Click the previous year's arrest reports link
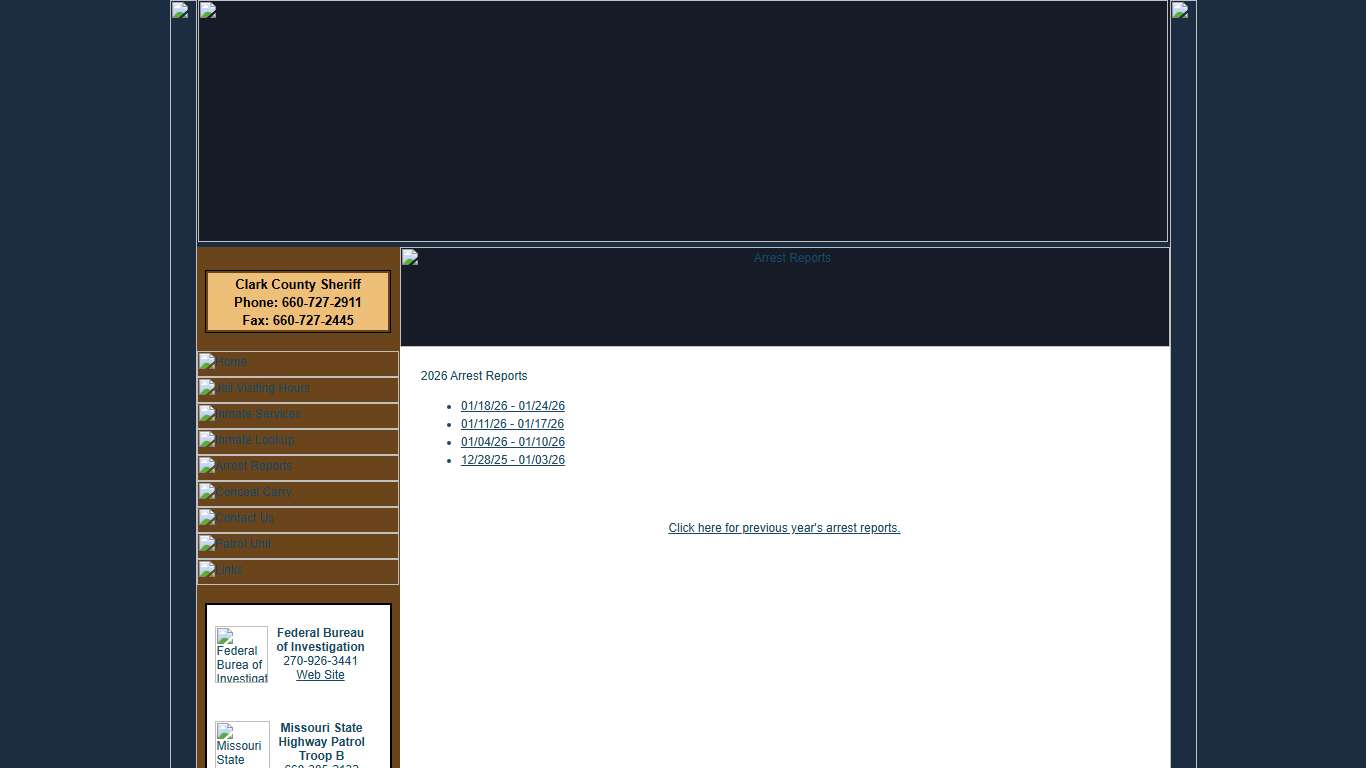The height and width of the screenshot is (768, 1366). (x=784, y=528)
